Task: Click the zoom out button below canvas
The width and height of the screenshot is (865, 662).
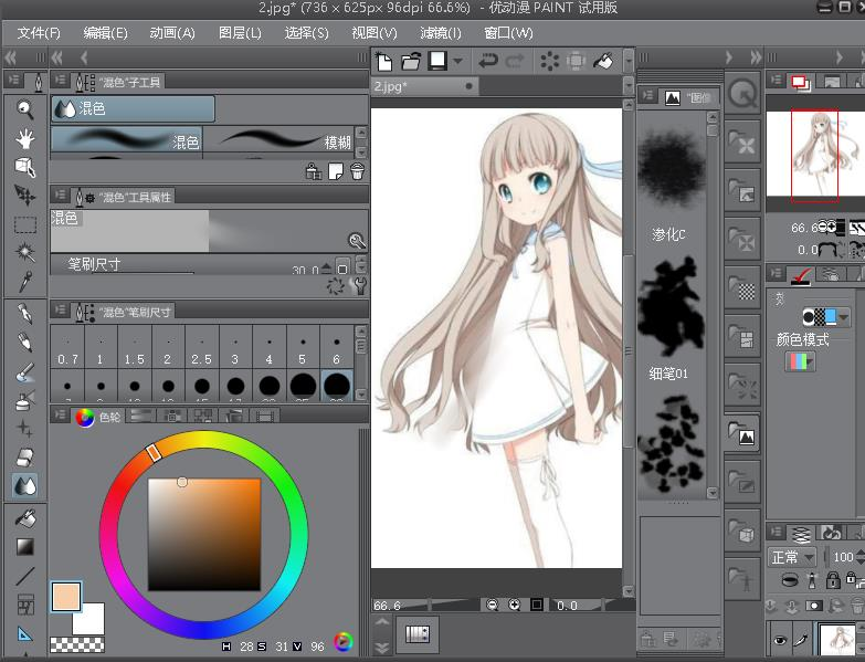Action: click(x=492, y=605)
